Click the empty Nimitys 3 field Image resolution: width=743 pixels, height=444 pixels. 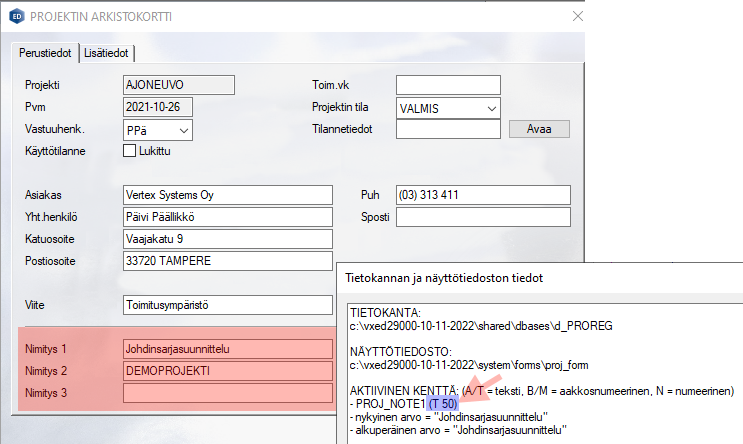(226, 393)
